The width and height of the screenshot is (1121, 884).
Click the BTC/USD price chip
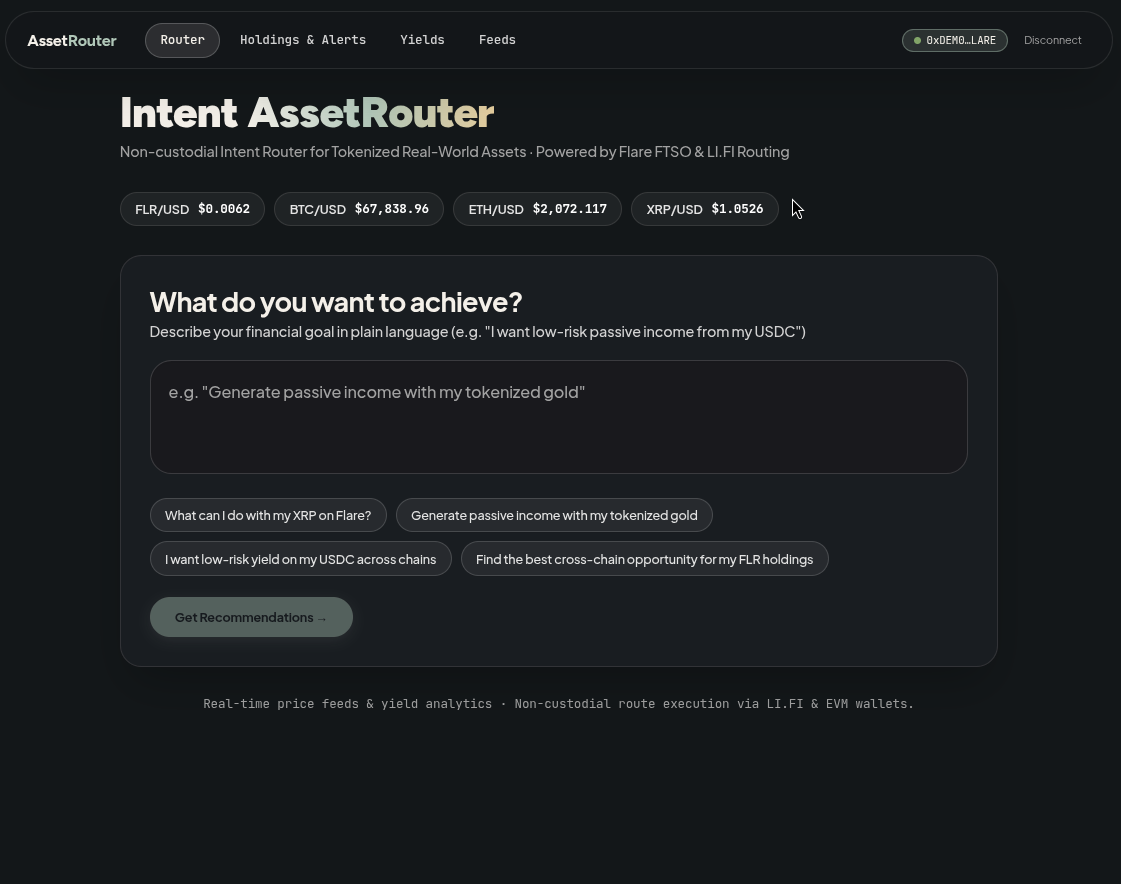[x=359, y=209]
